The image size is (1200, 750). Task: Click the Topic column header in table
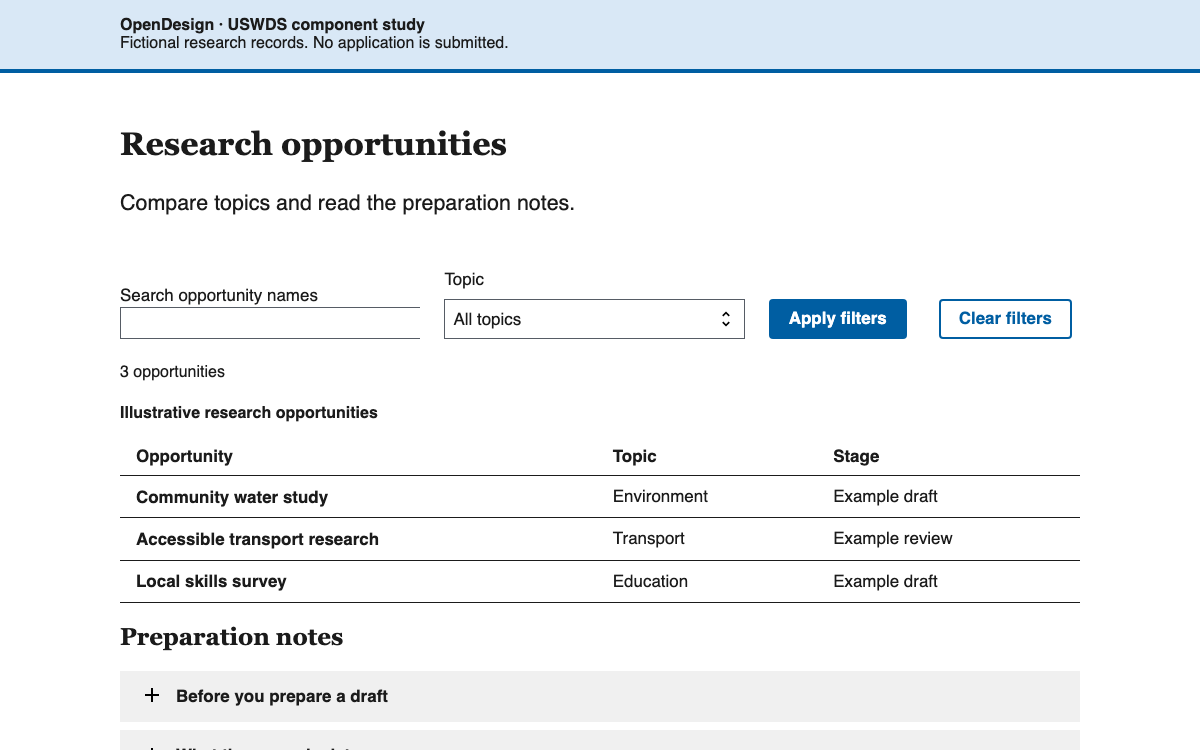635,456
